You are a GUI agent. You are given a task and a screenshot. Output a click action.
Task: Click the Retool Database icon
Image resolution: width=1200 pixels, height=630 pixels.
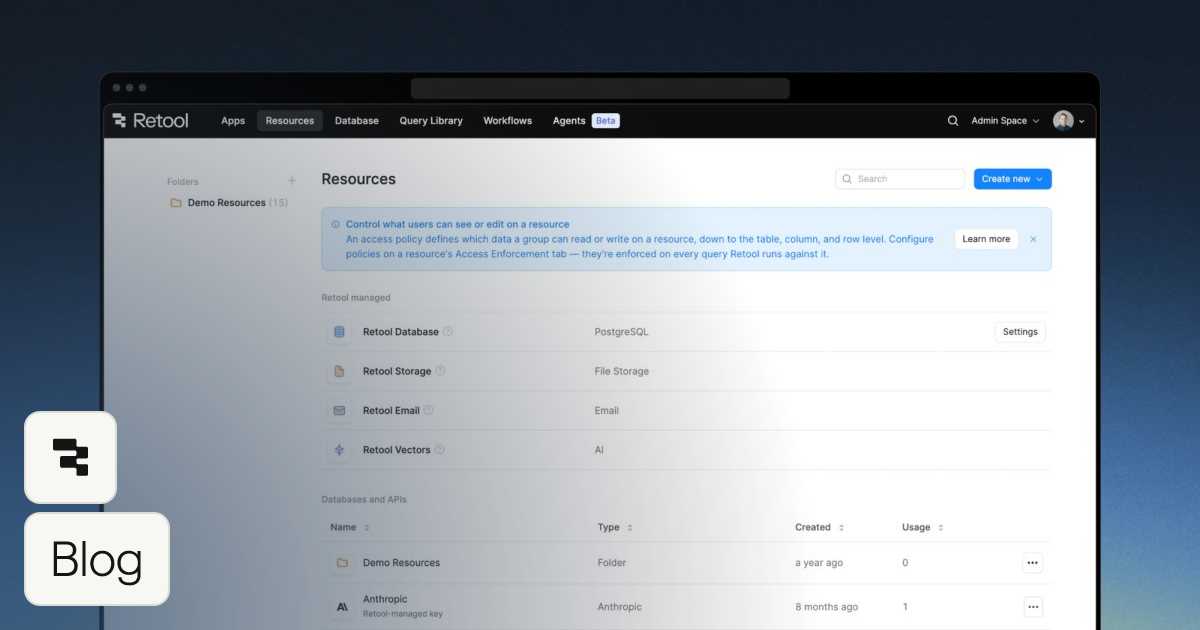(339, 332)
